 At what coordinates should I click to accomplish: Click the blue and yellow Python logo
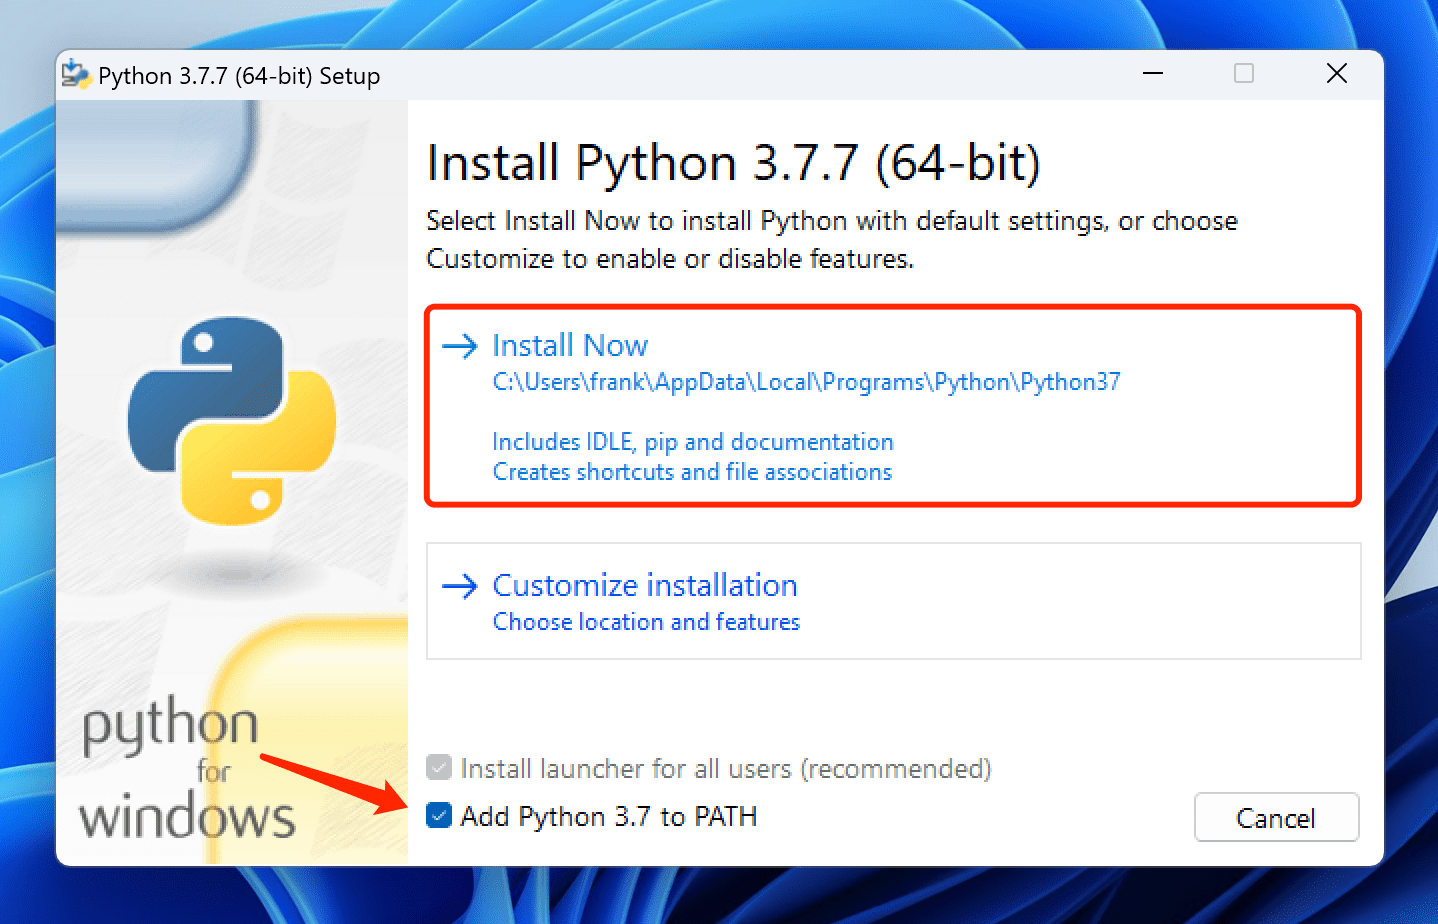click(x=232, y=421)
